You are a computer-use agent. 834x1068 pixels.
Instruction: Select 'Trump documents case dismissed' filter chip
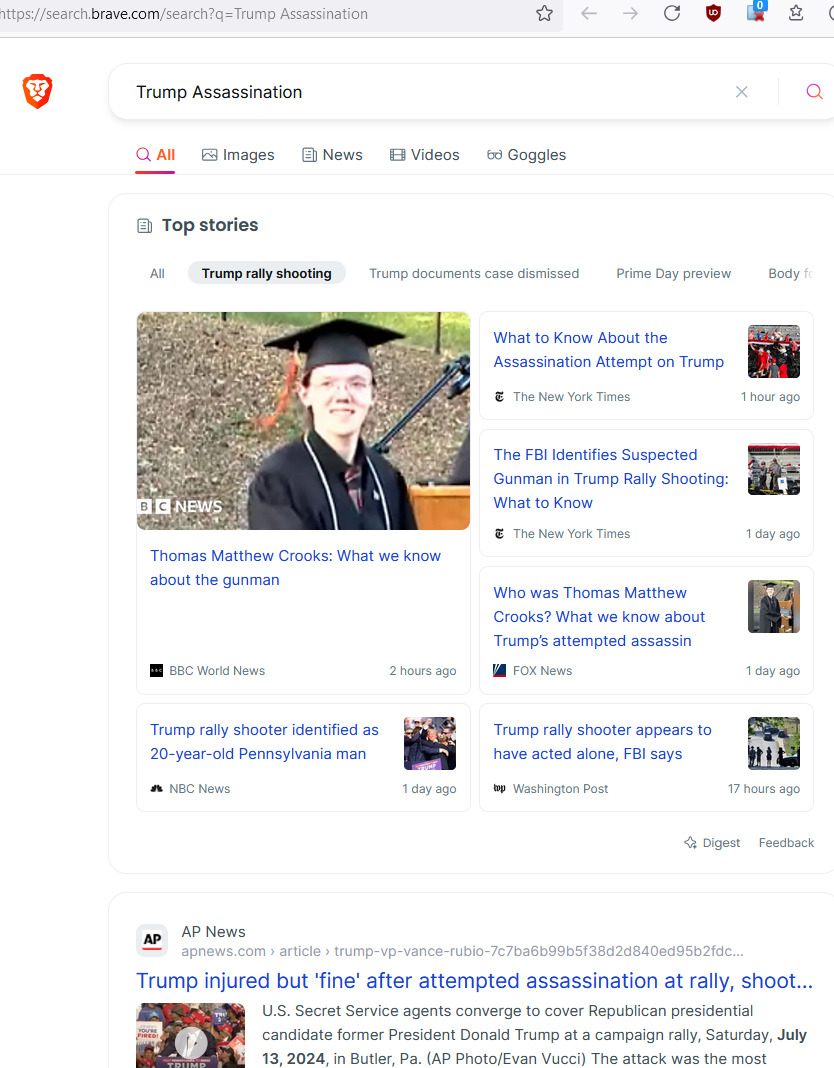coord(474,273)
